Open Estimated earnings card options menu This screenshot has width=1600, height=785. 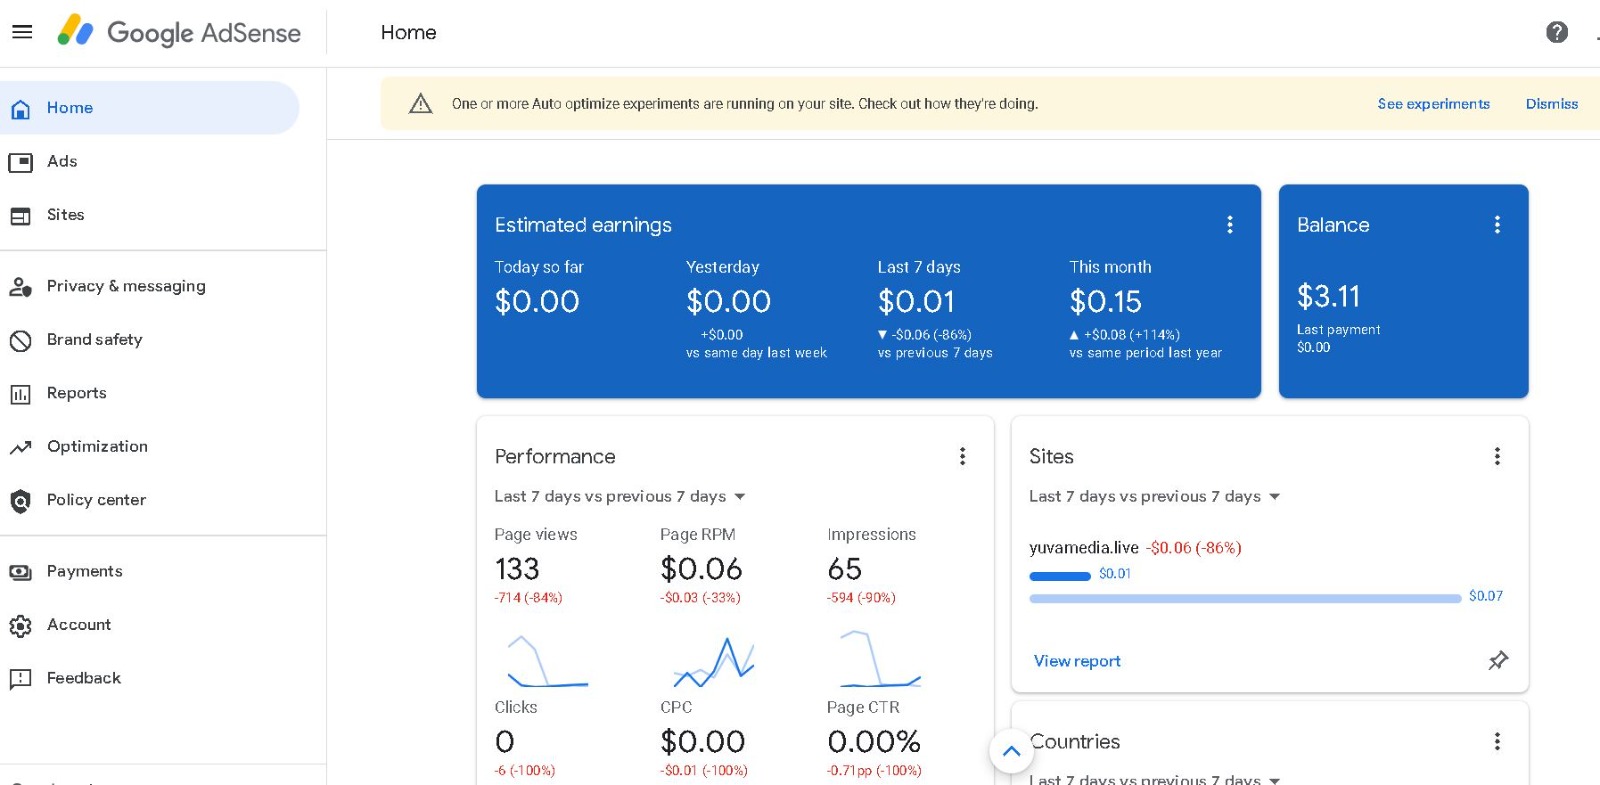click(x=1230, y=225)
